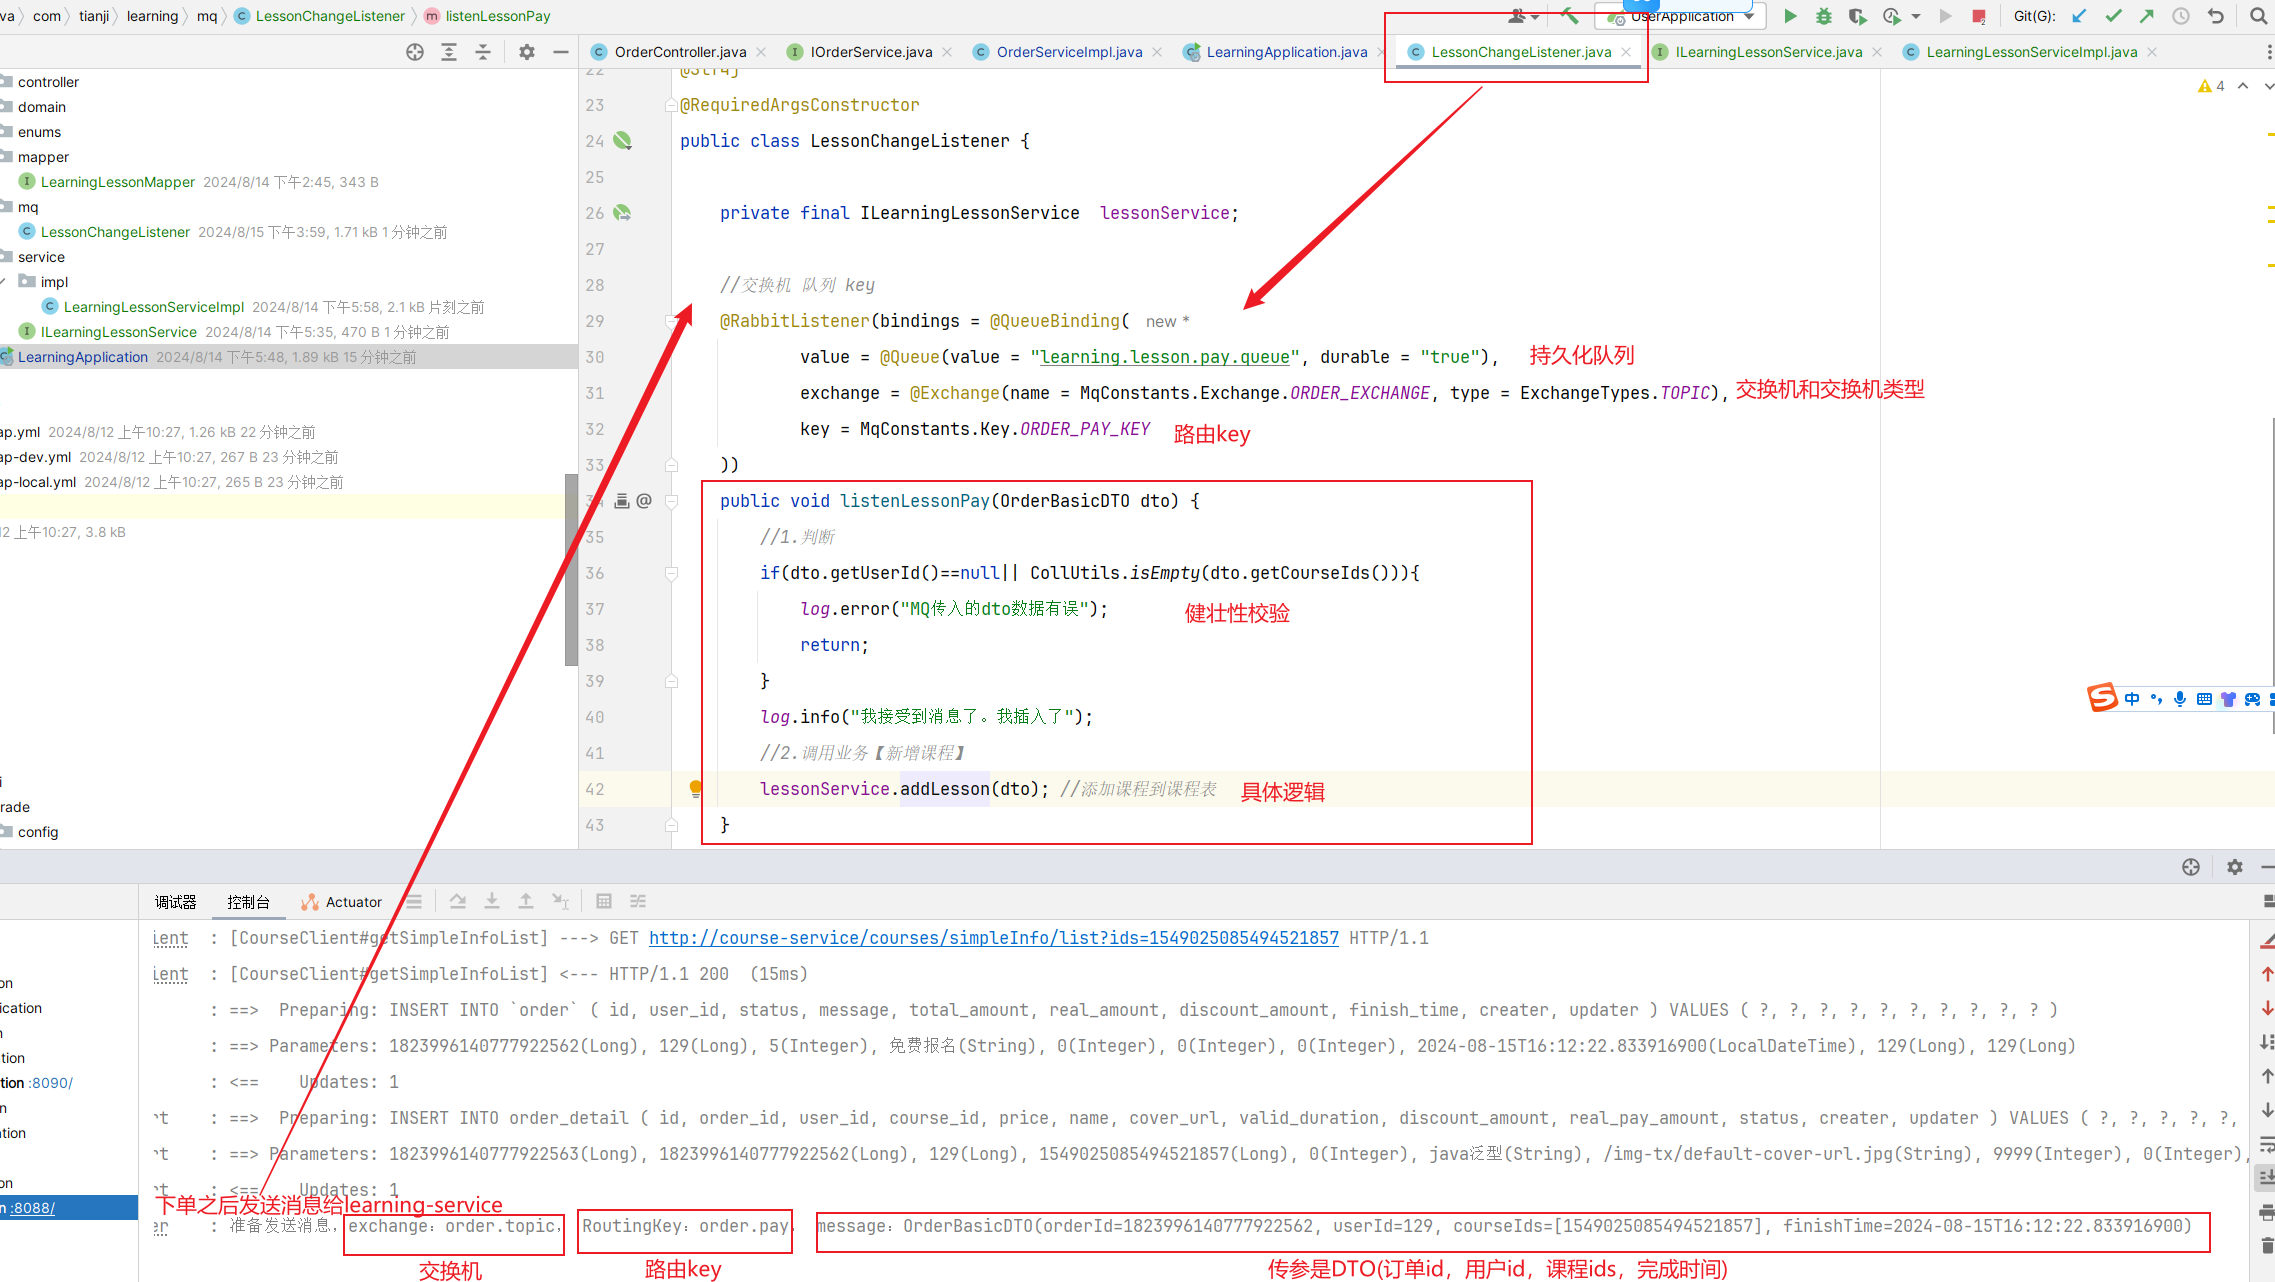
Task: Click the Git update project blue arrow
Action: click(x=2079, y=16)
